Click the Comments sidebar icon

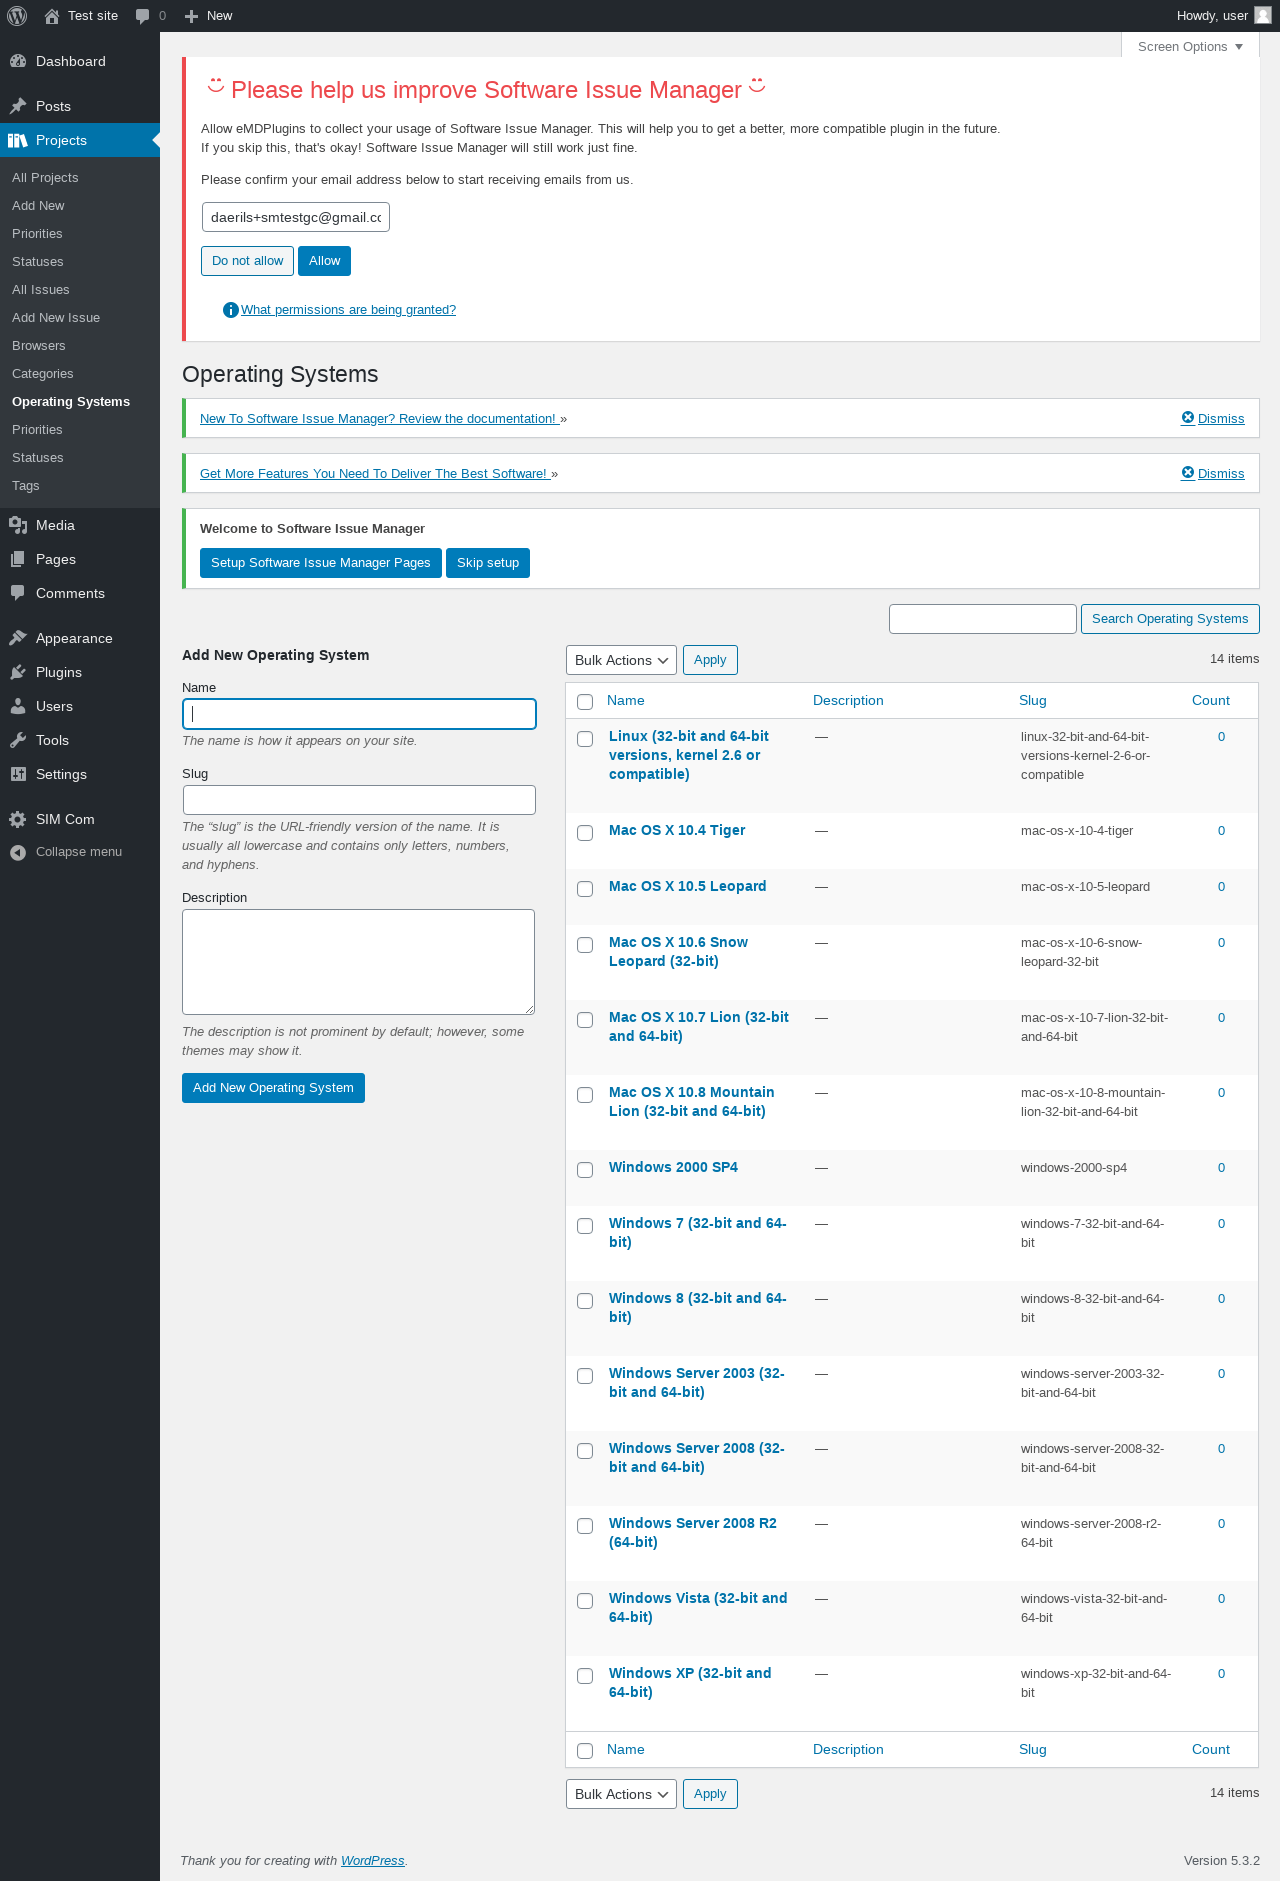tap(18, 593)
